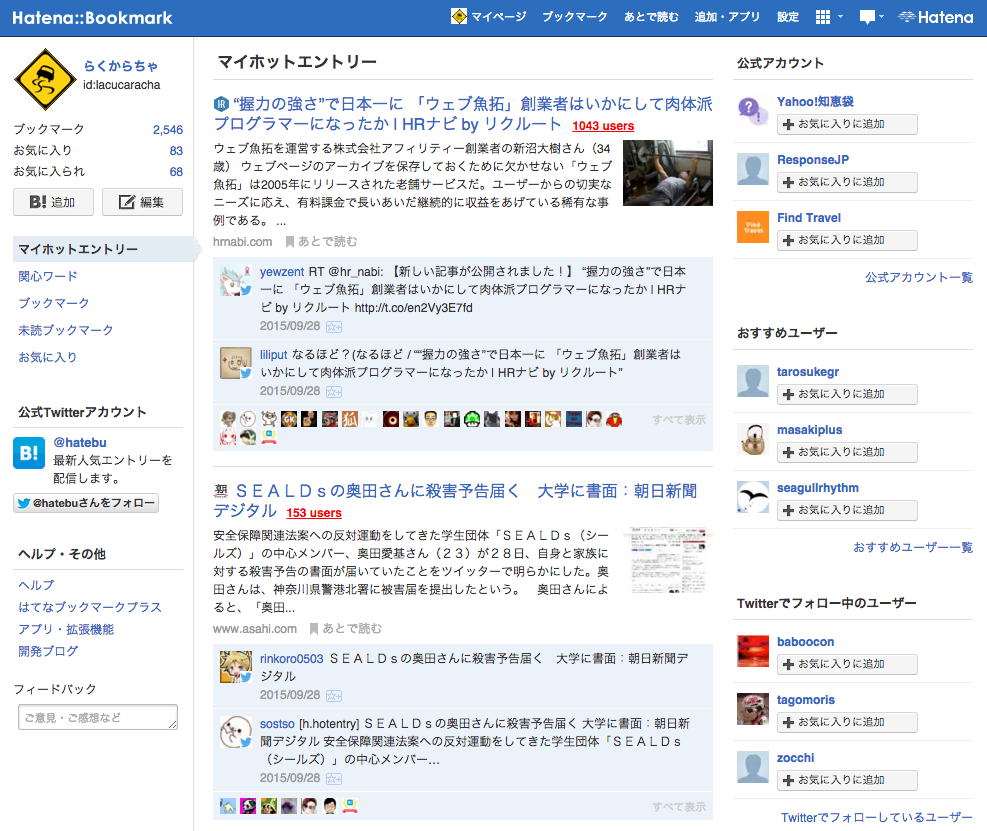
Task: Click the bookmark count 2,546
Action: 167,130
